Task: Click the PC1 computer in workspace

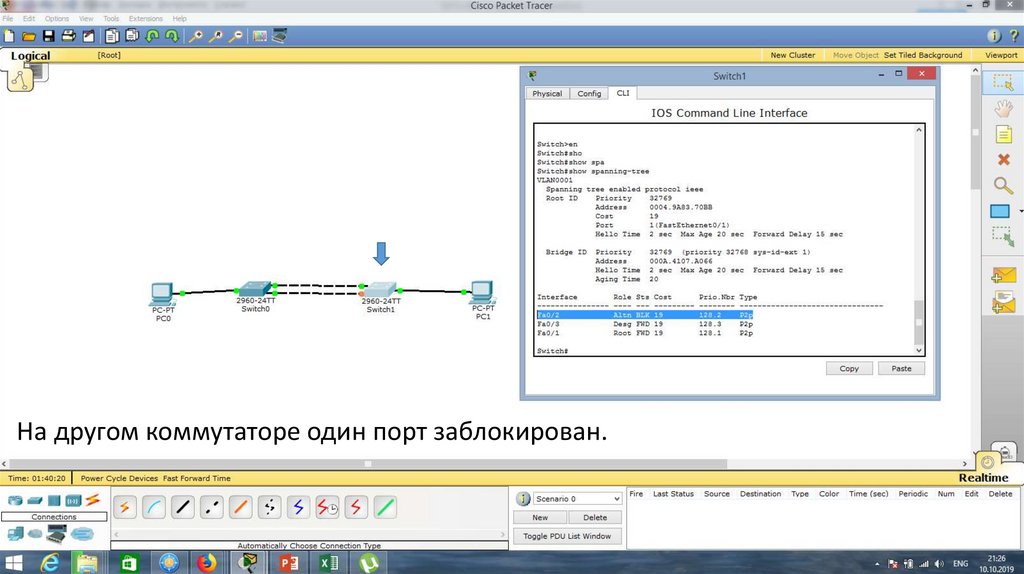Action: click(x=483, y=293)
